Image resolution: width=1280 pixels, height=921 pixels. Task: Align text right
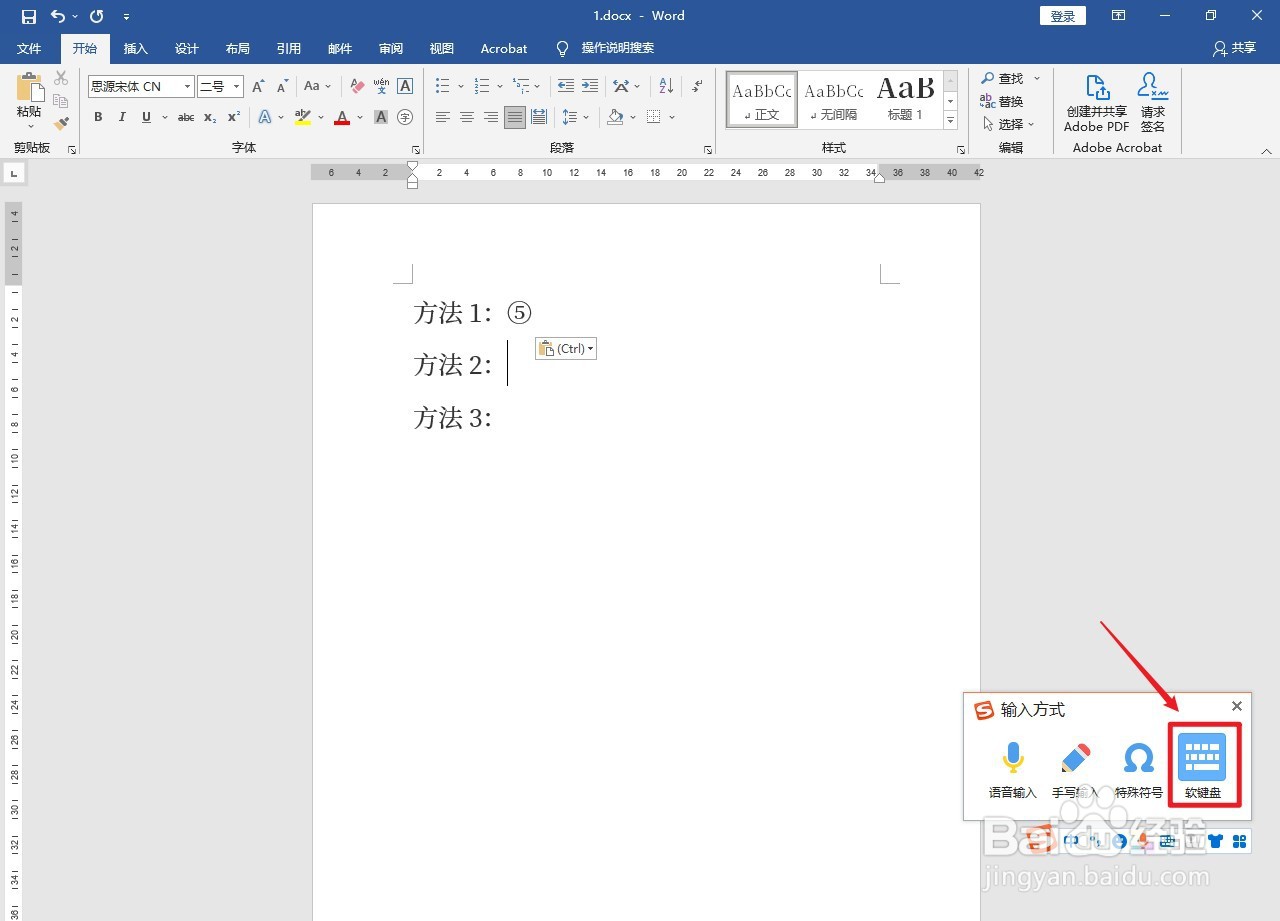(491, 117)
